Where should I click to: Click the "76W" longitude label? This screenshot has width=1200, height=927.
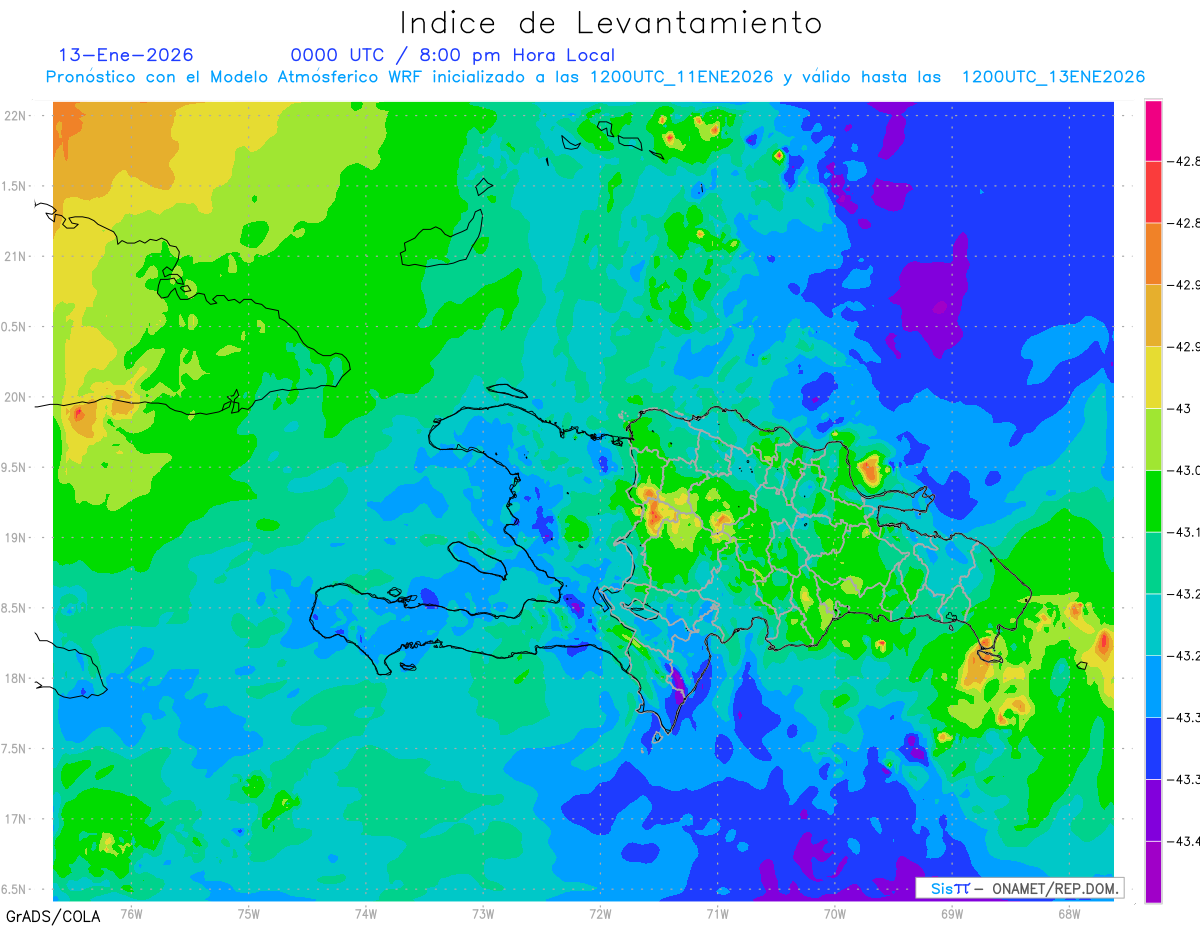click(x=131, y=913)
